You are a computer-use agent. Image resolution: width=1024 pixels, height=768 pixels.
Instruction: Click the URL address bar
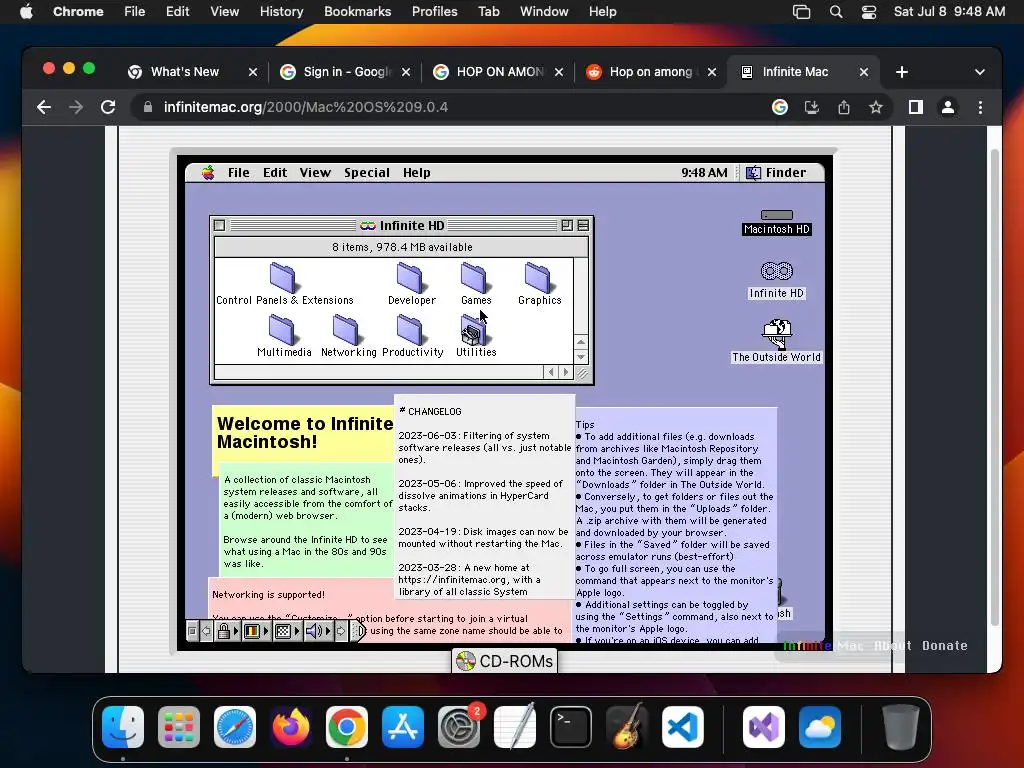[451, 107]
